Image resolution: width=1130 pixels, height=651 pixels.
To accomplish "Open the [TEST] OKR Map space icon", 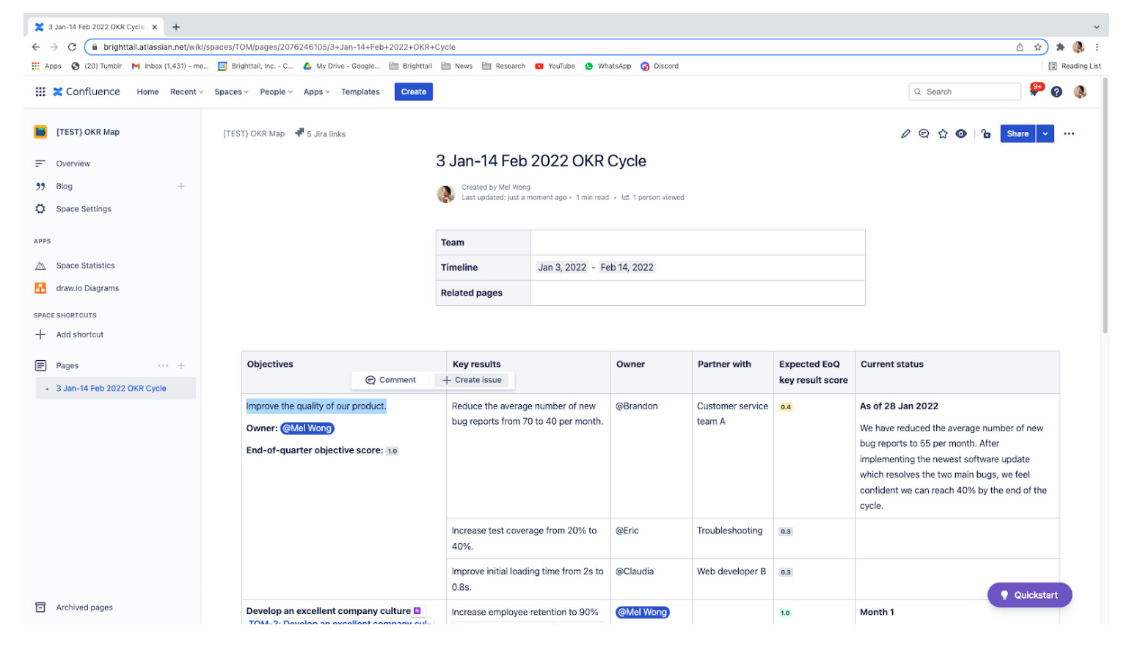I will (40, 132).
